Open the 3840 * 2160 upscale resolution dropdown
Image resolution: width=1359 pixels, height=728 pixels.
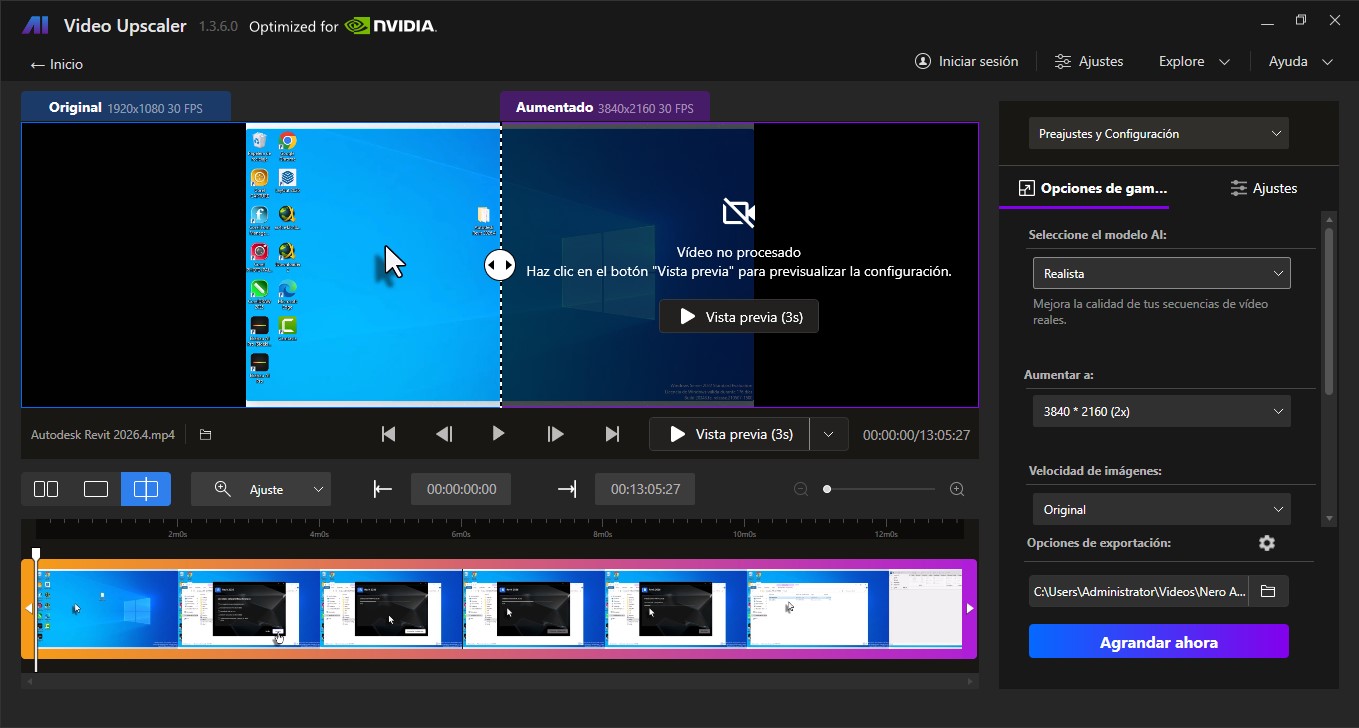tap(1161, 410)
